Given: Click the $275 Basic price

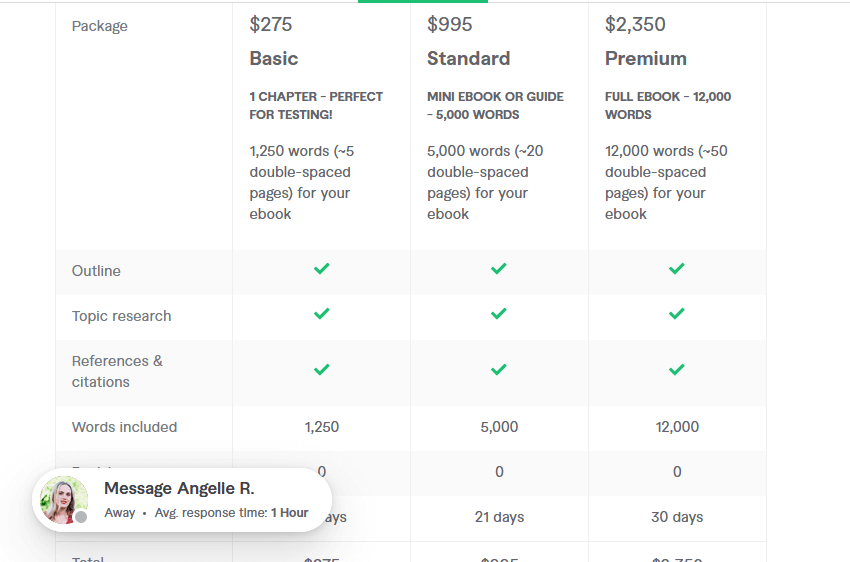Looking at the screenshot, I should (271, 24).
